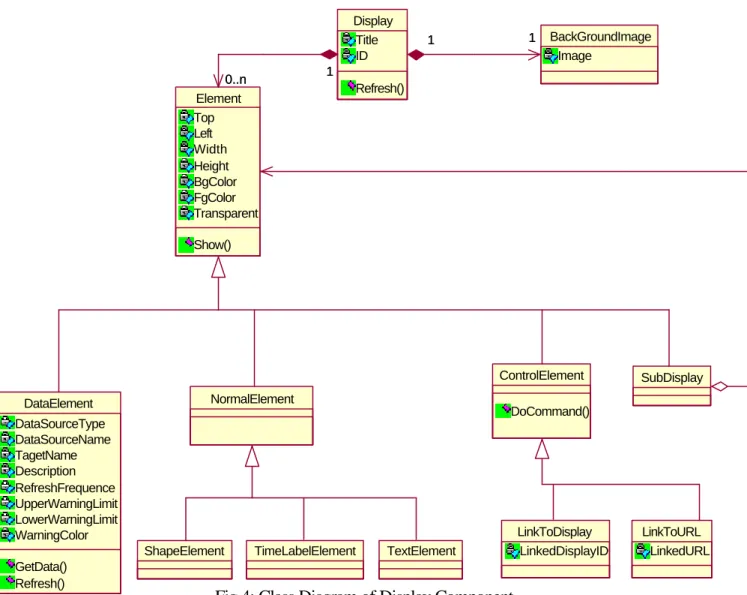Viewport: 747px width, 595px height.
Task: Click the attribute icon beside DataSourceType
Action: pos(7,423)
